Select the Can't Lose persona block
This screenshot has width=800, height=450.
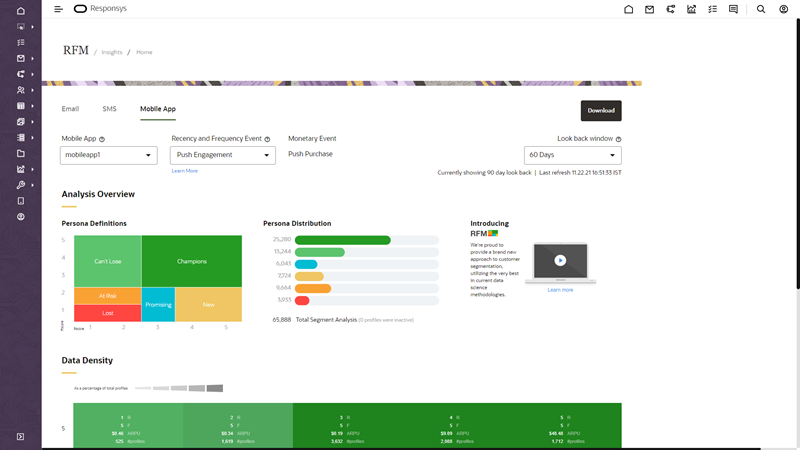[108, 261]
